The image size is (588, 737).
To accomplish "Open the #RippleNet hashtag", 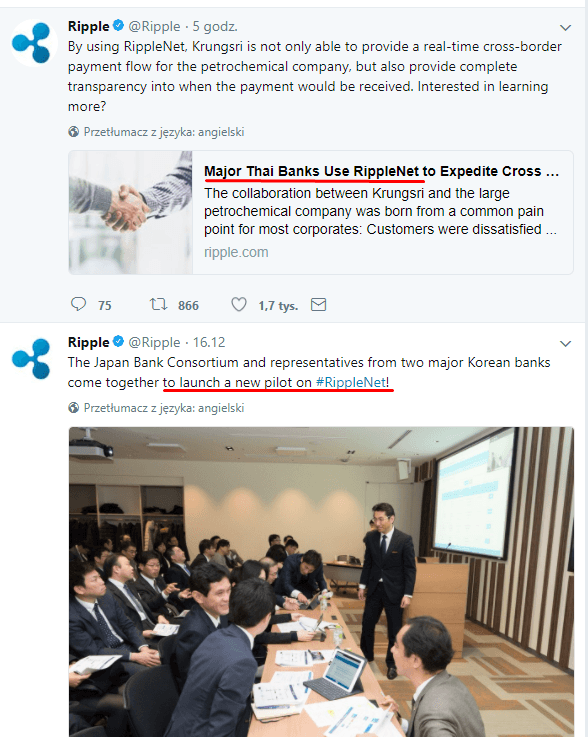I will tap(350, 382).
